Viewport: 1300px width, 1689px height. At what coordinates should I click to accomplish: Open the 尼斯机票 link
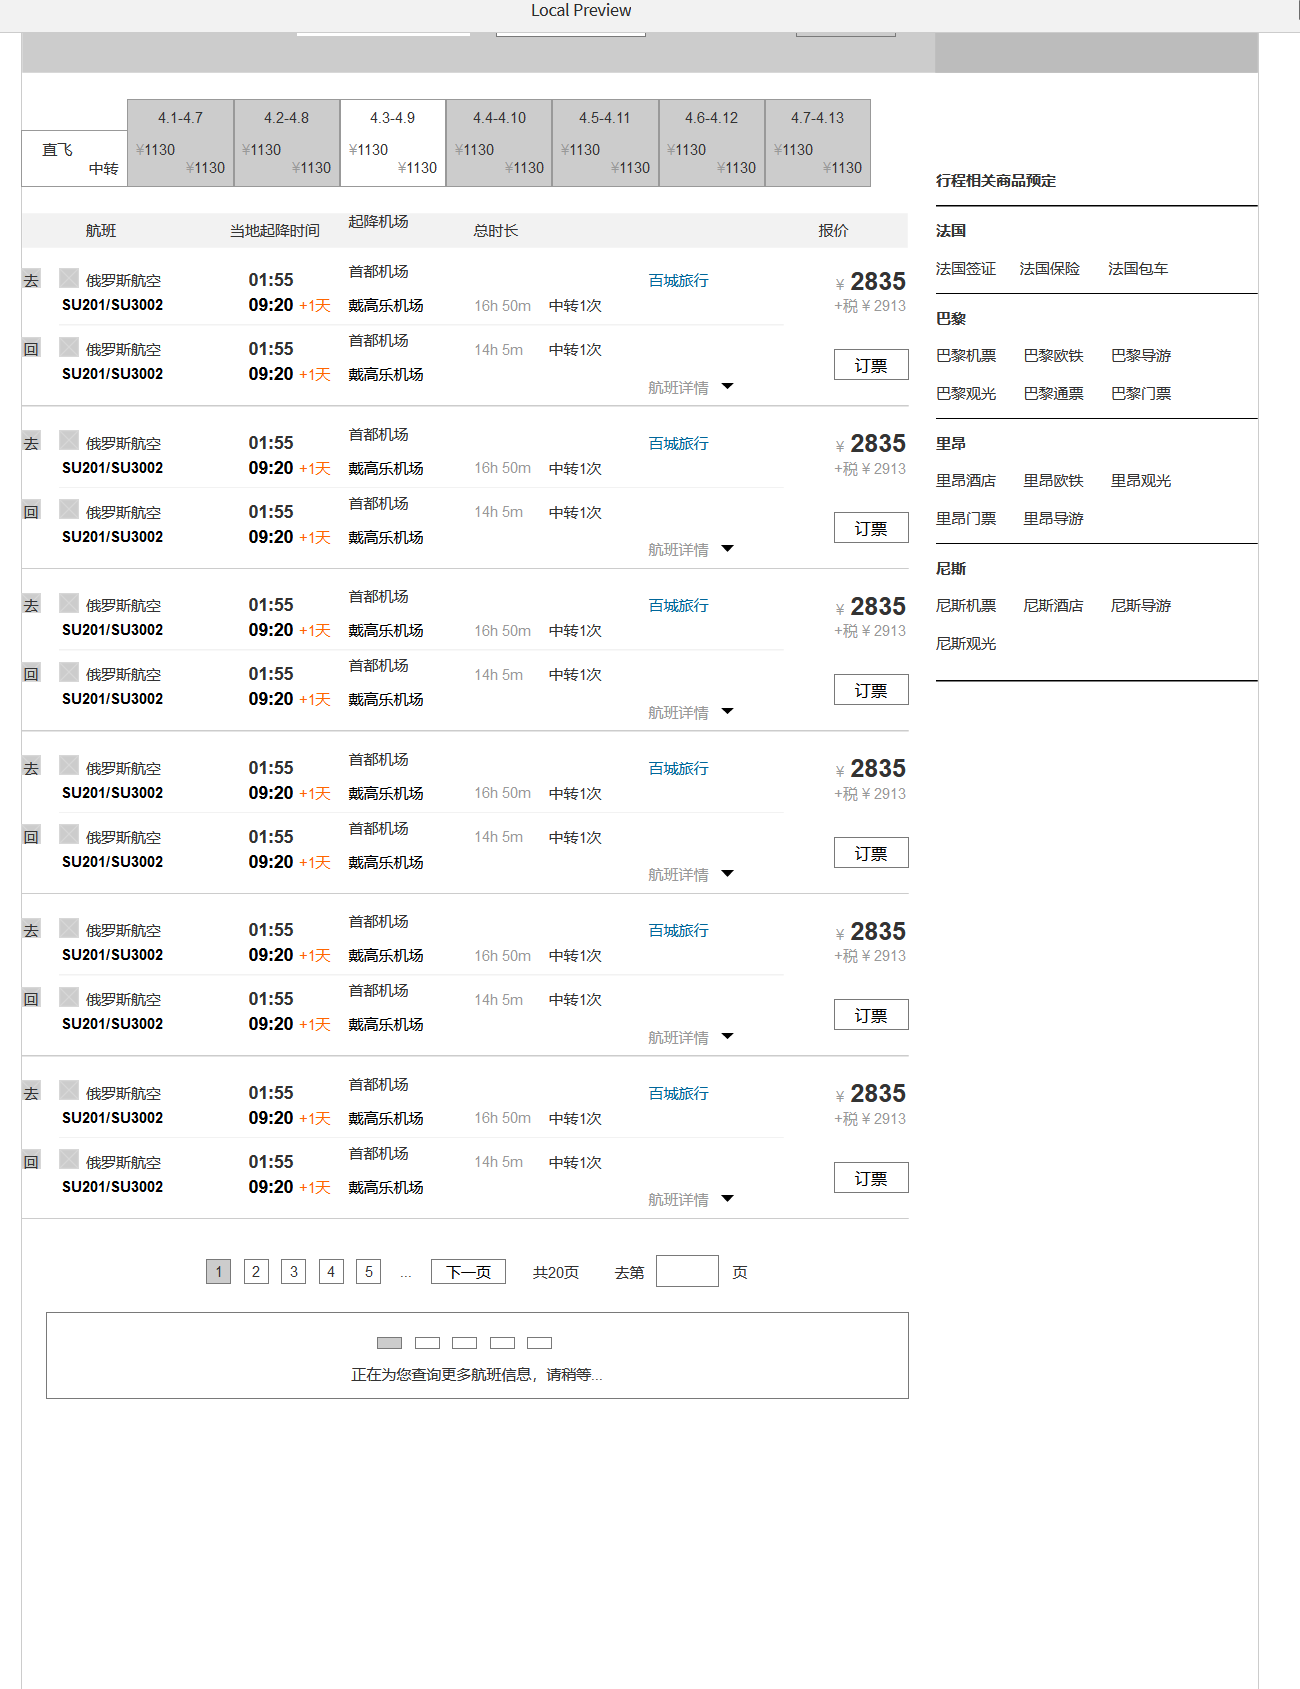coord(966,606)
